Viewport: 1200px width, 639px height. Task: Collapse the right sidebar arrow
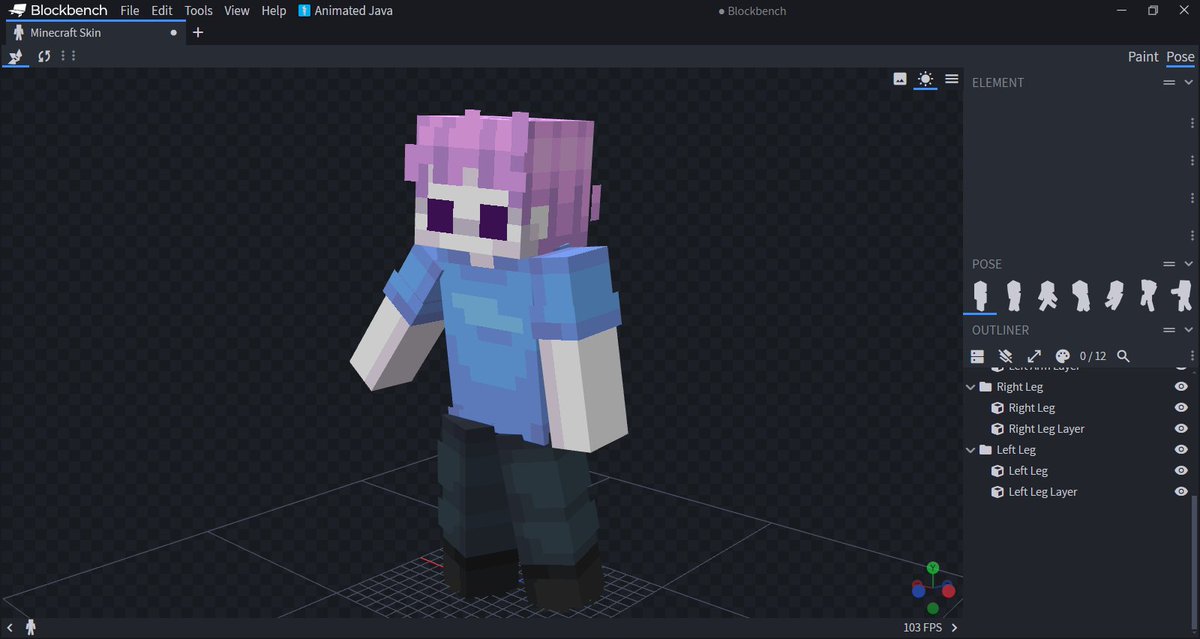954,628
